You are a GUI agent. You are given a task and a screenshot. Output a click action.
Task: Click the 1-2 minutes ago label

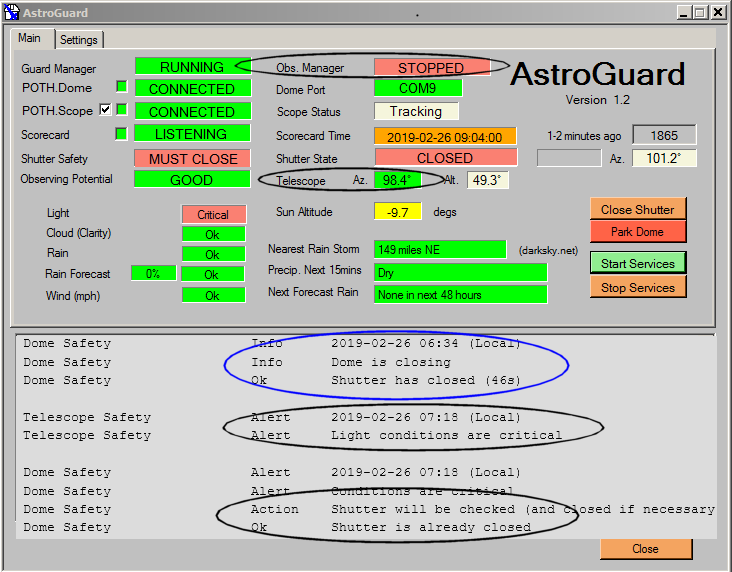click(584, 136)
